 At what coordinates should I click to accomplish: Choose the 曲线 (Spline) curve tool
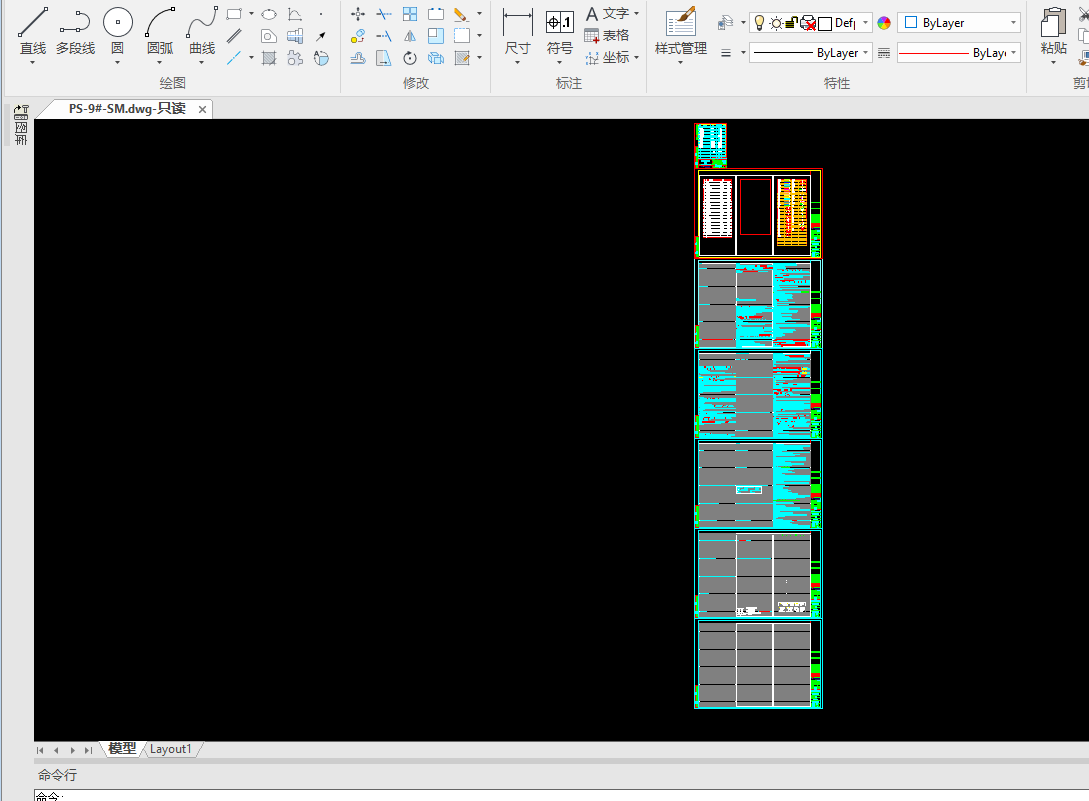(x=202, y=24)
